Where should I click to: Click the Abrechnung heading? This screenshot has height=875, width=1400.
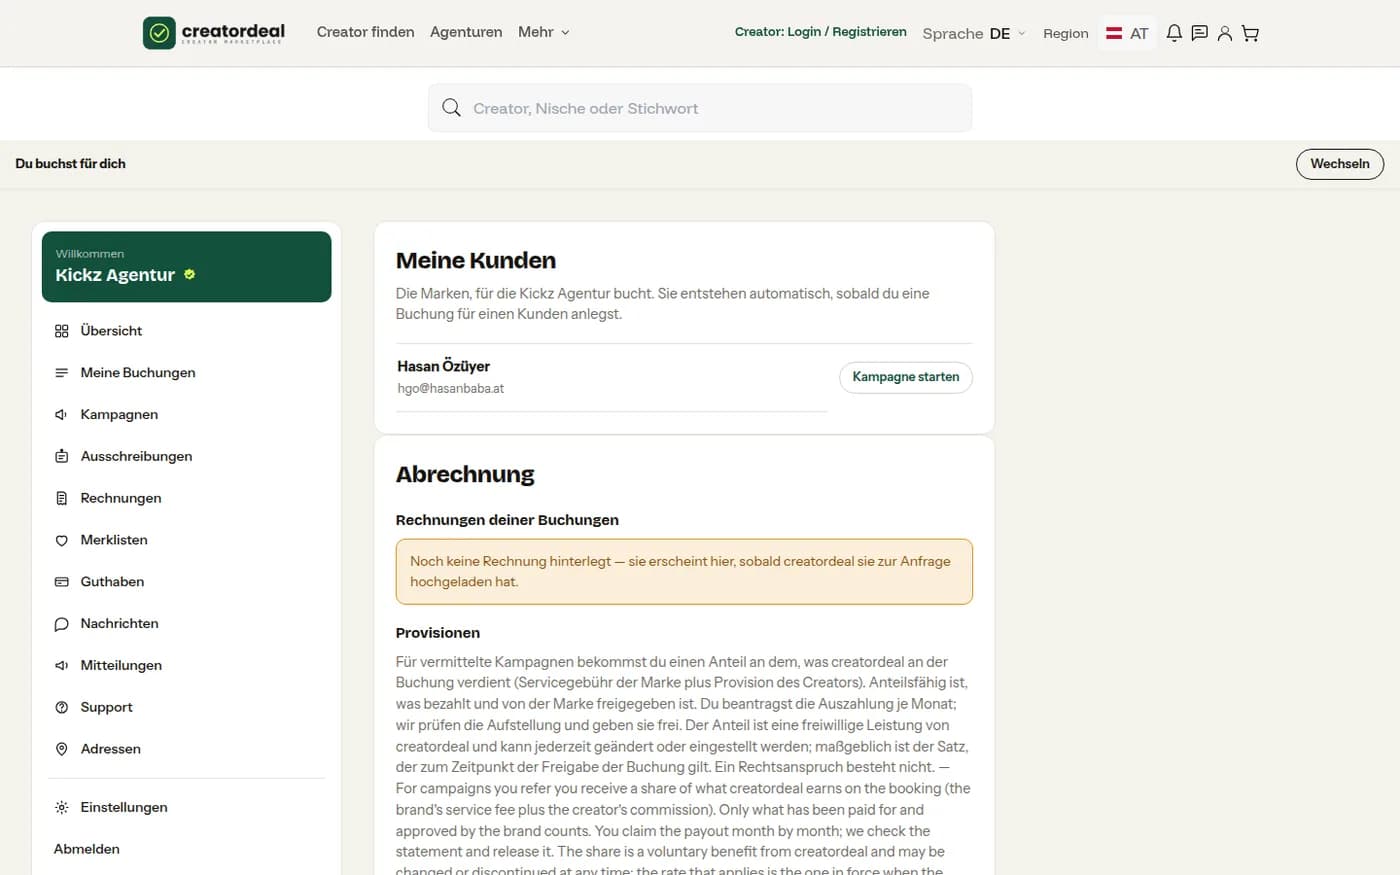(465, 475)
